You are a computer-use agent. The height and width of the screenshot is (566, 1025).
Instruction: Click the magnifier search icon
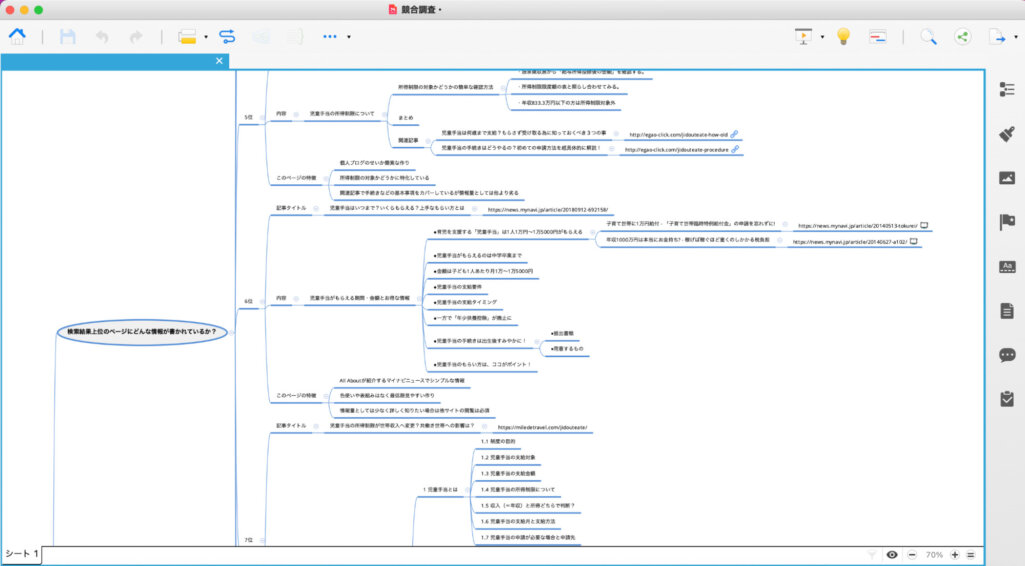click(928, 37)
